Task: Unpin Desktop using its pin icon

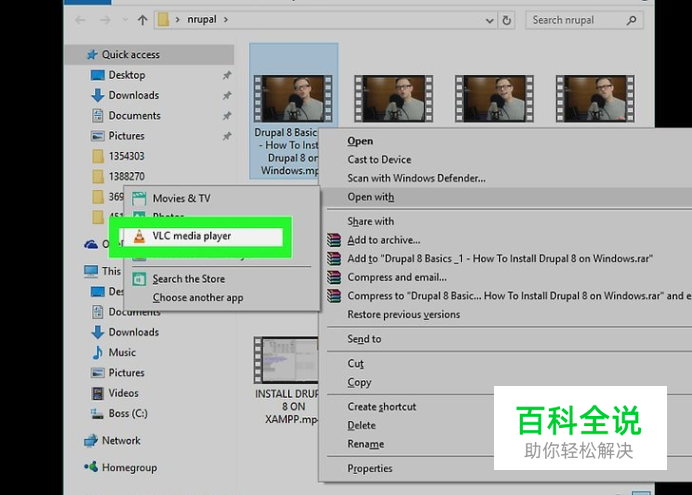Action: click(227, 75)
